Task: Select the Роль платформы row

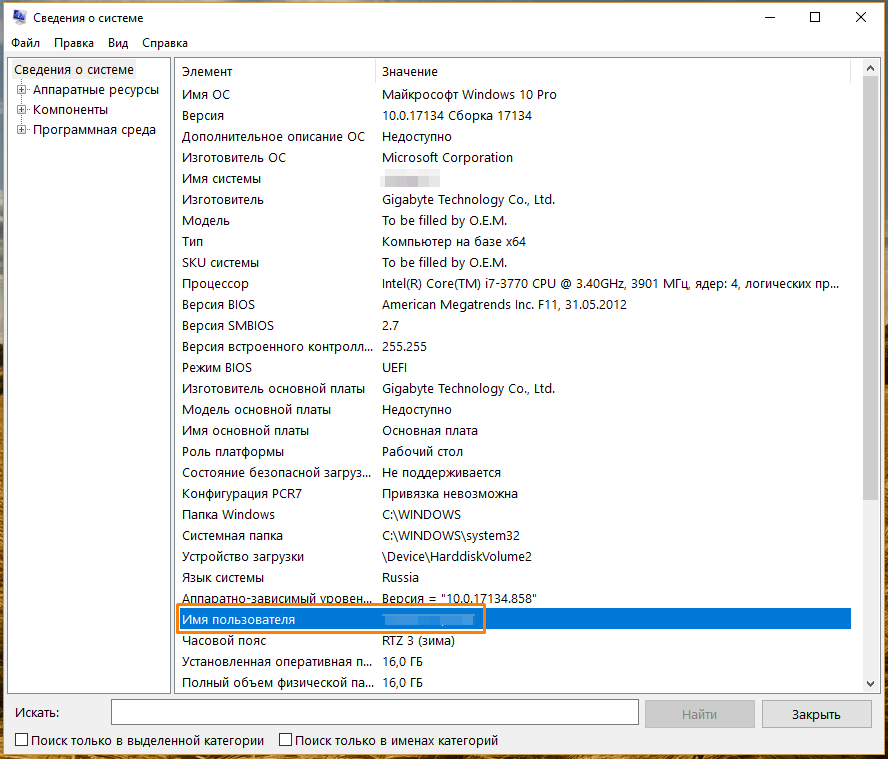Action: click(x=514, y=451)
